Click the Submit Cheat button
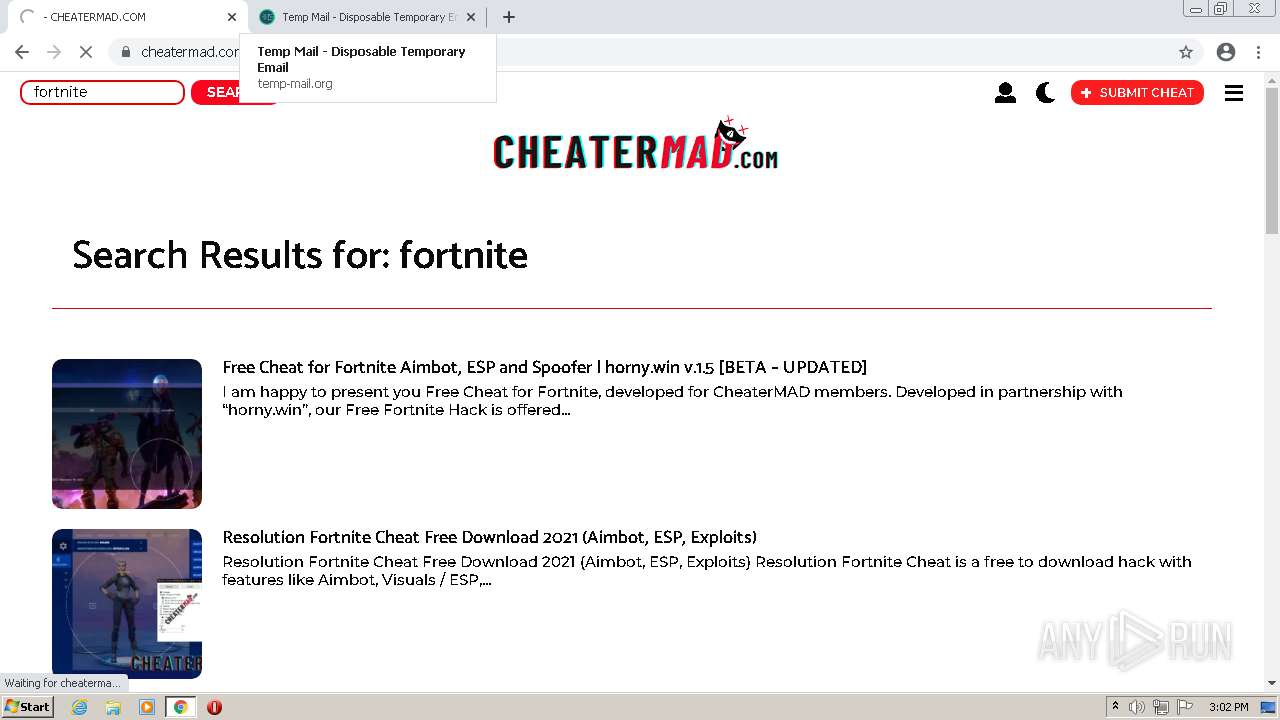Viewport: 1280px width, 720px height. (1137, 92)
